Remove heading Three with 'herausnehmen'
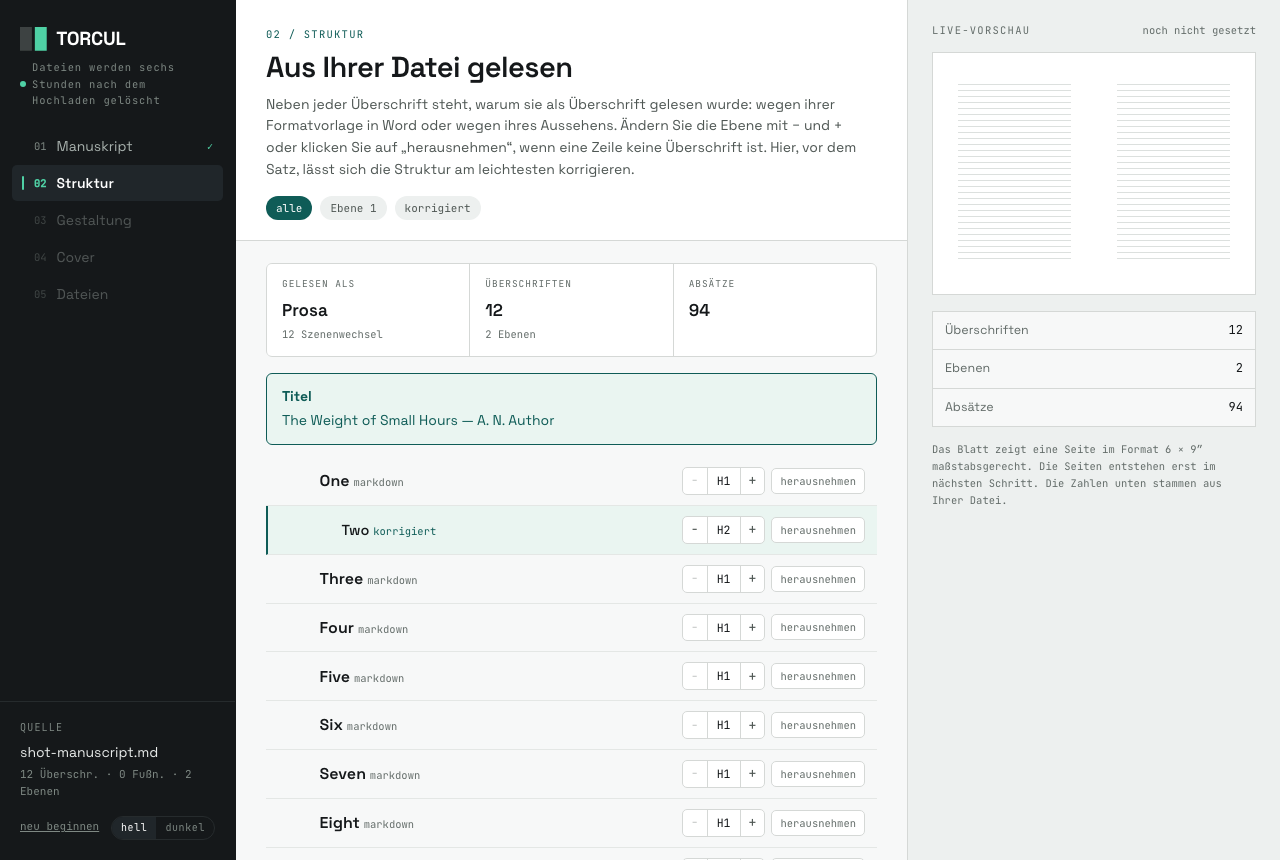The width and height of the screenshot is (1280, 860). (x=818, y=579)
